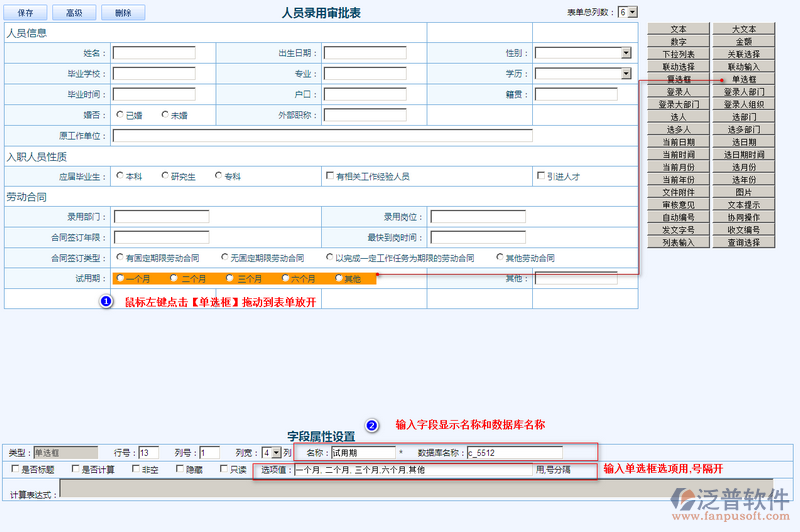Tick the 有相关工作经验人员 checkbox
The height and width of the screenshot is (532, 800).
point(329,176)
